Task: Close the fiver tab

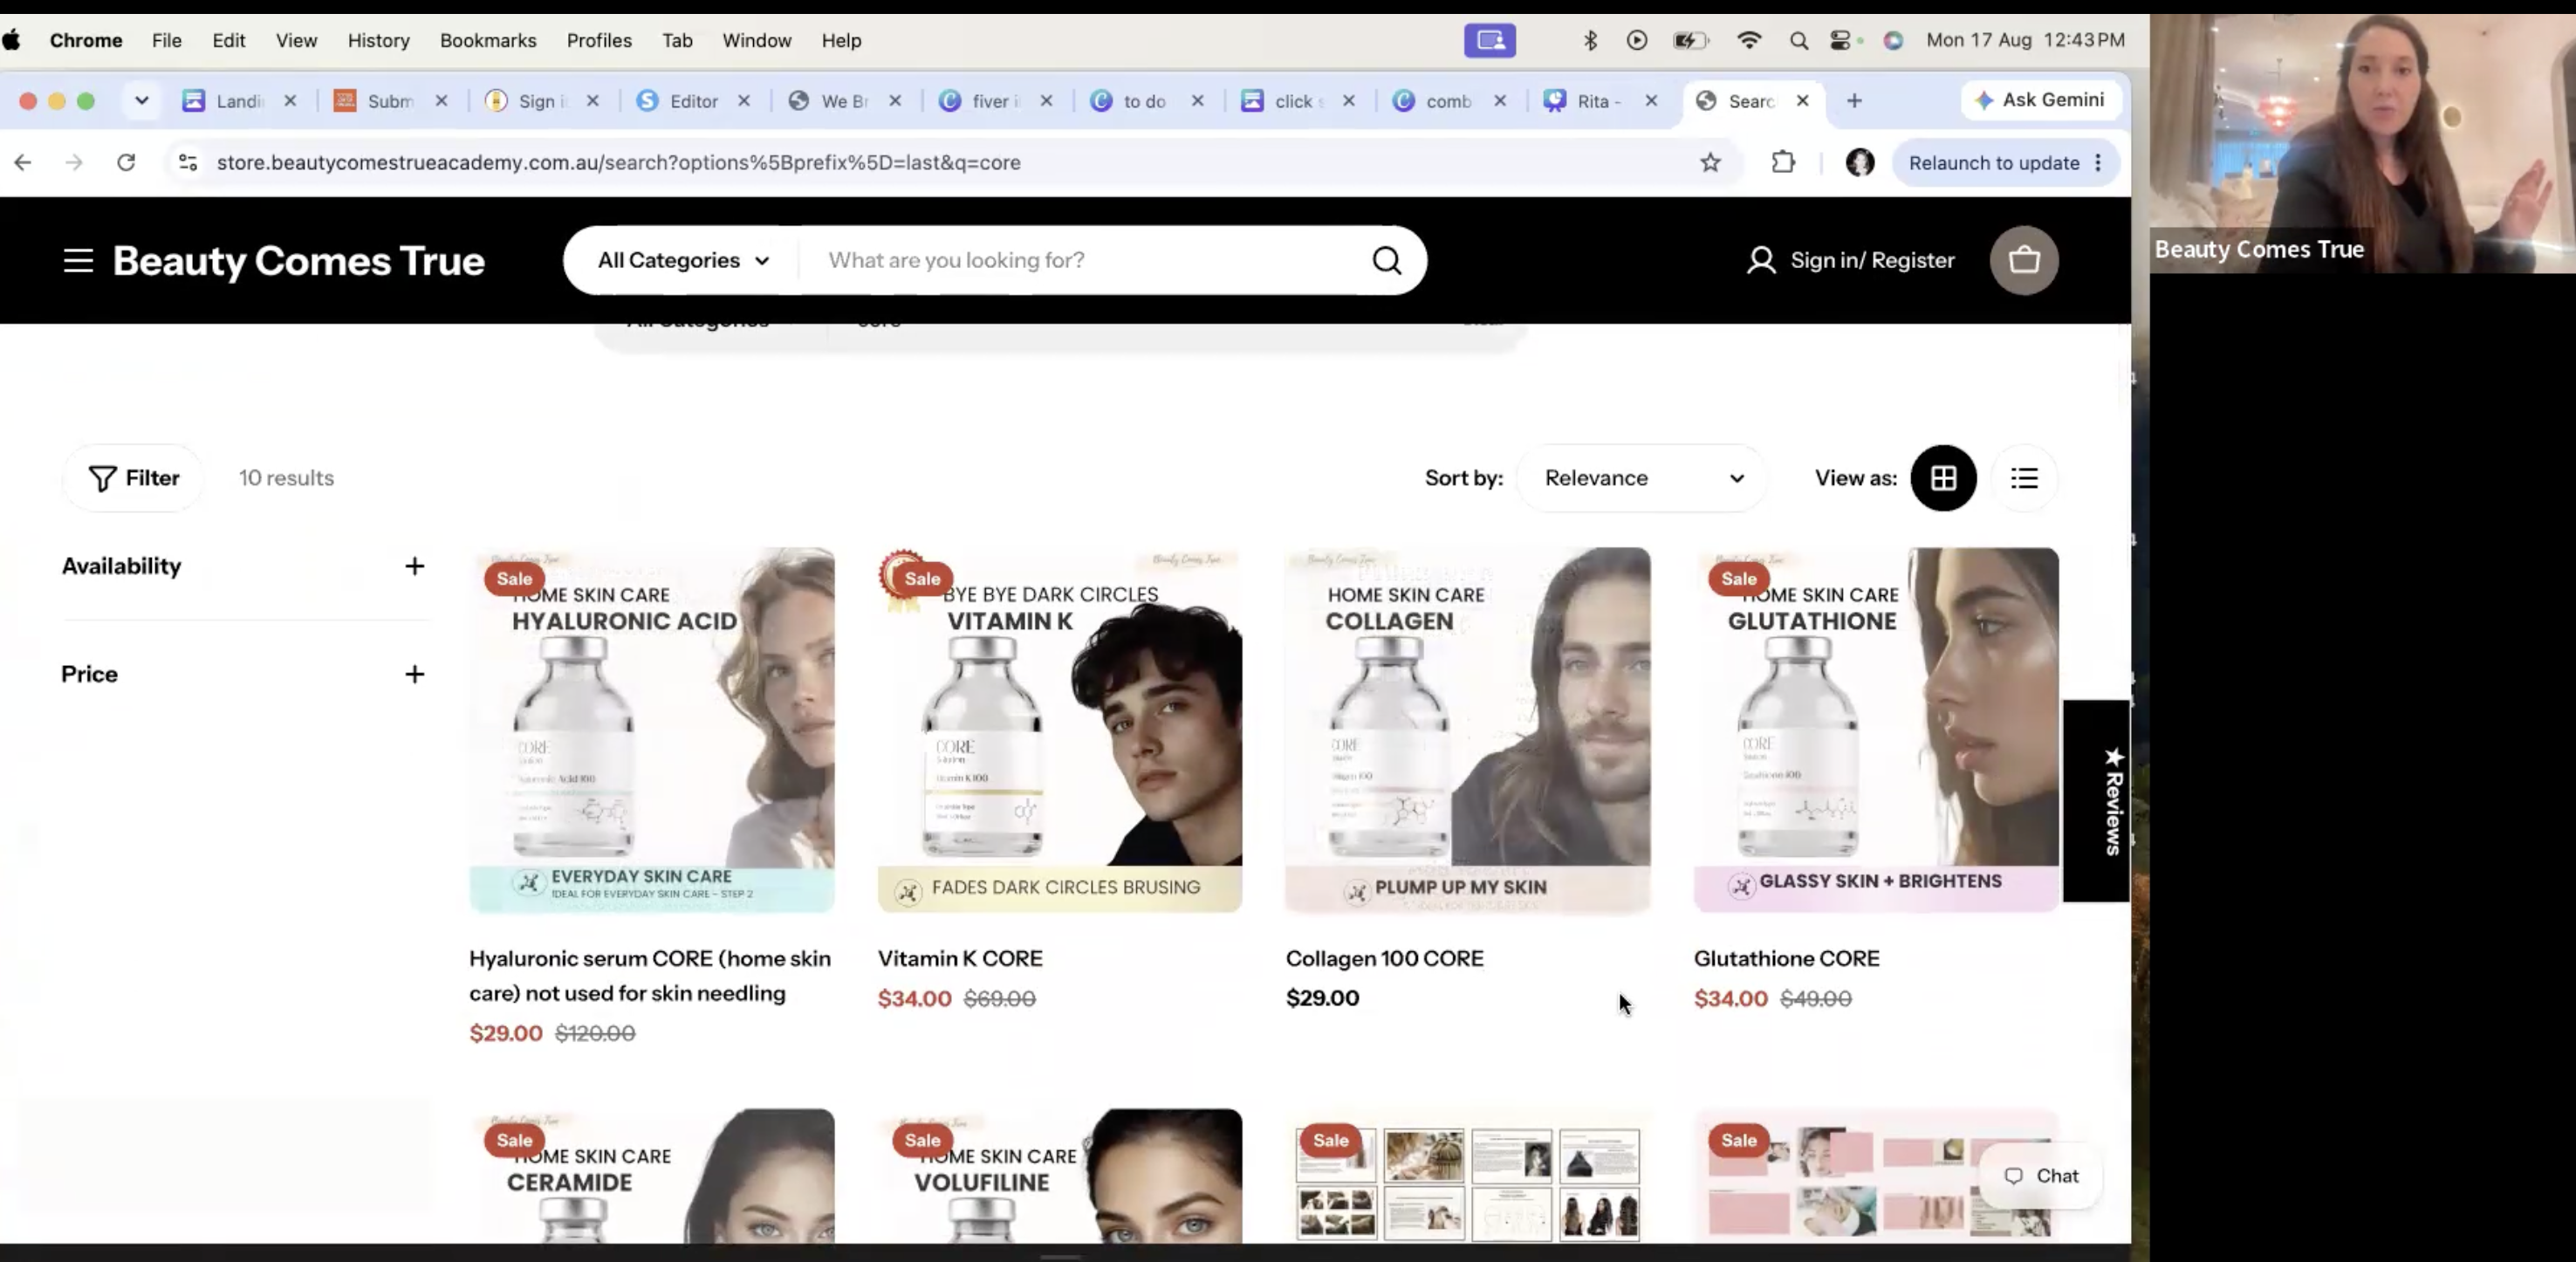Action: (x=1046, y=100)
